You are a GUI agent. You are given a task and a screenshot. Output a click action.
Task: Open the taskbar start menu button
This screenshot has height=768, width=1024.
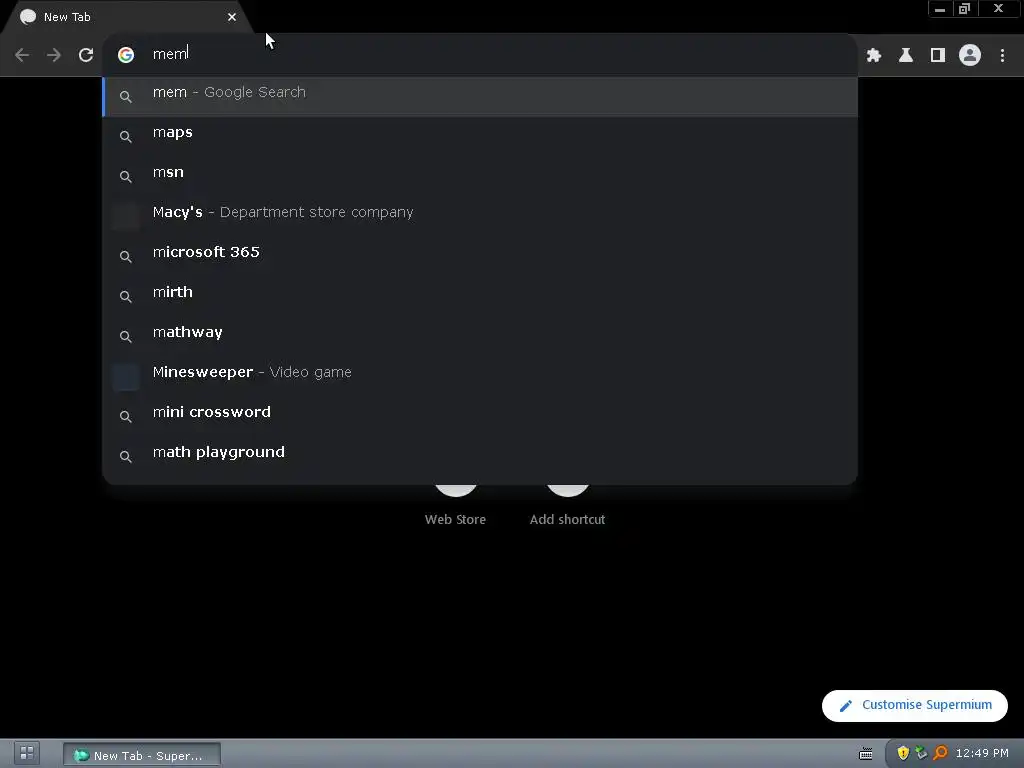point(27,753)
